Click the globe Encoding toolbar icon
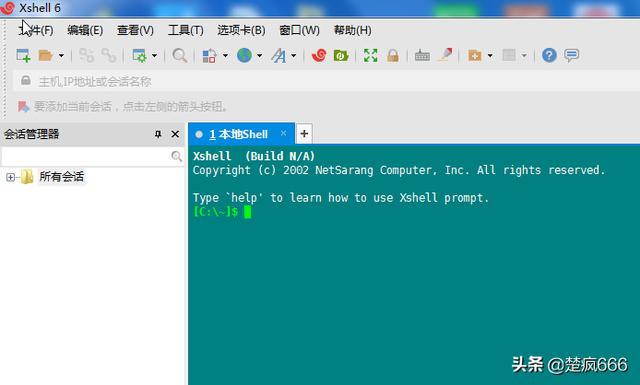640x385 pixels. [x=244, y=55]
